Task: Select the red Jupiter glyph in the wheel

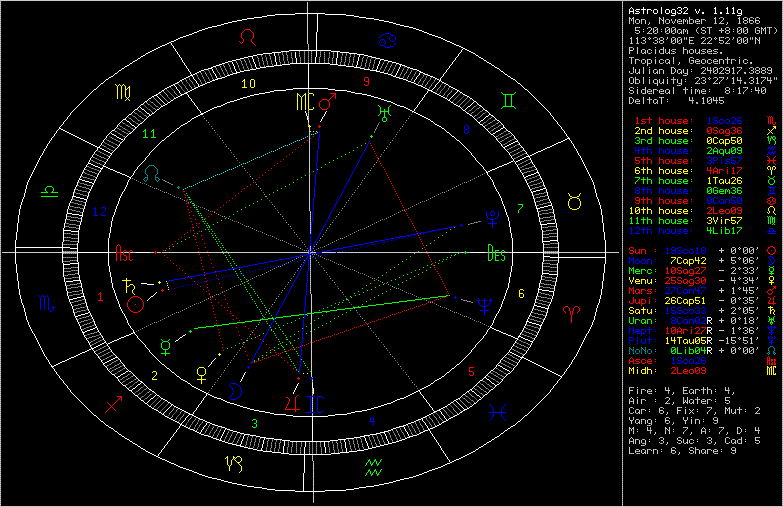Action: [x=292, y=401]
